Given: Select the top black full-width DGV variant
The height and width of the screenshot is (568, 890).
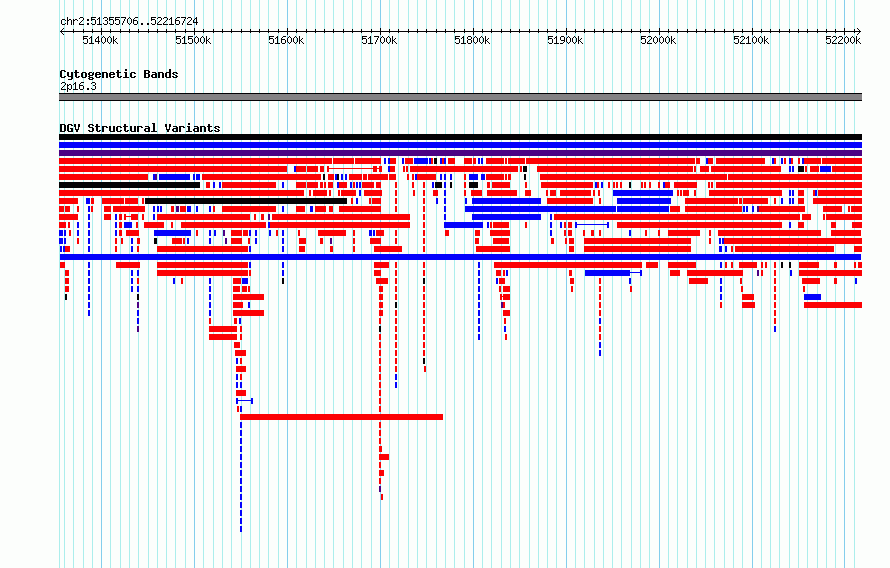Looking at the screenshot, I should click(x=460, y=137).
